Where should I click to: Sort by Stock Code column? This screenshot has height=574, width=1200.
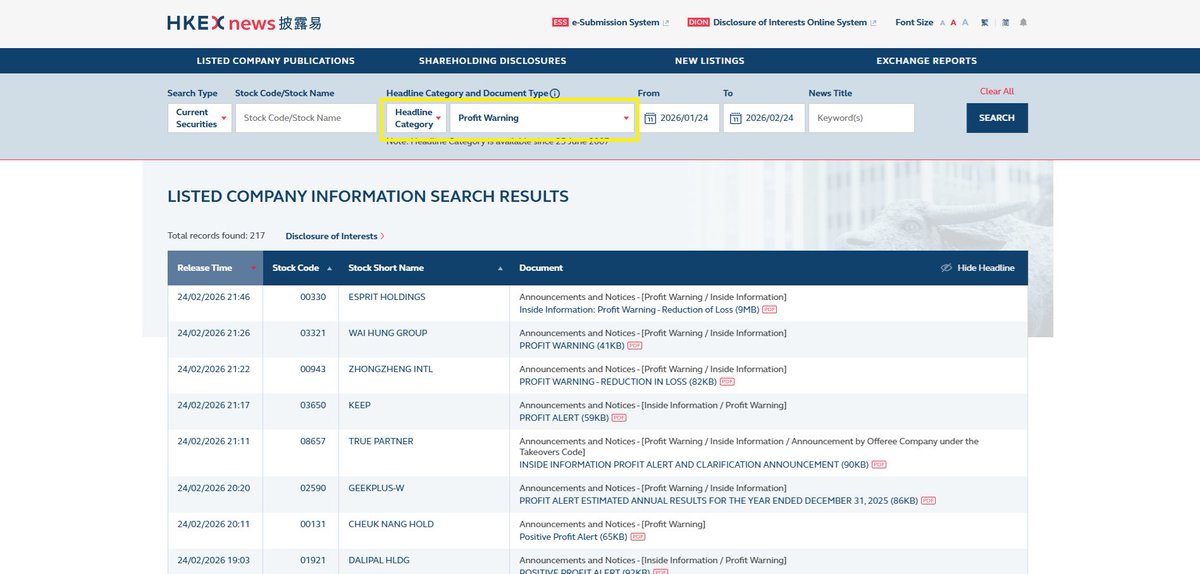300,268
